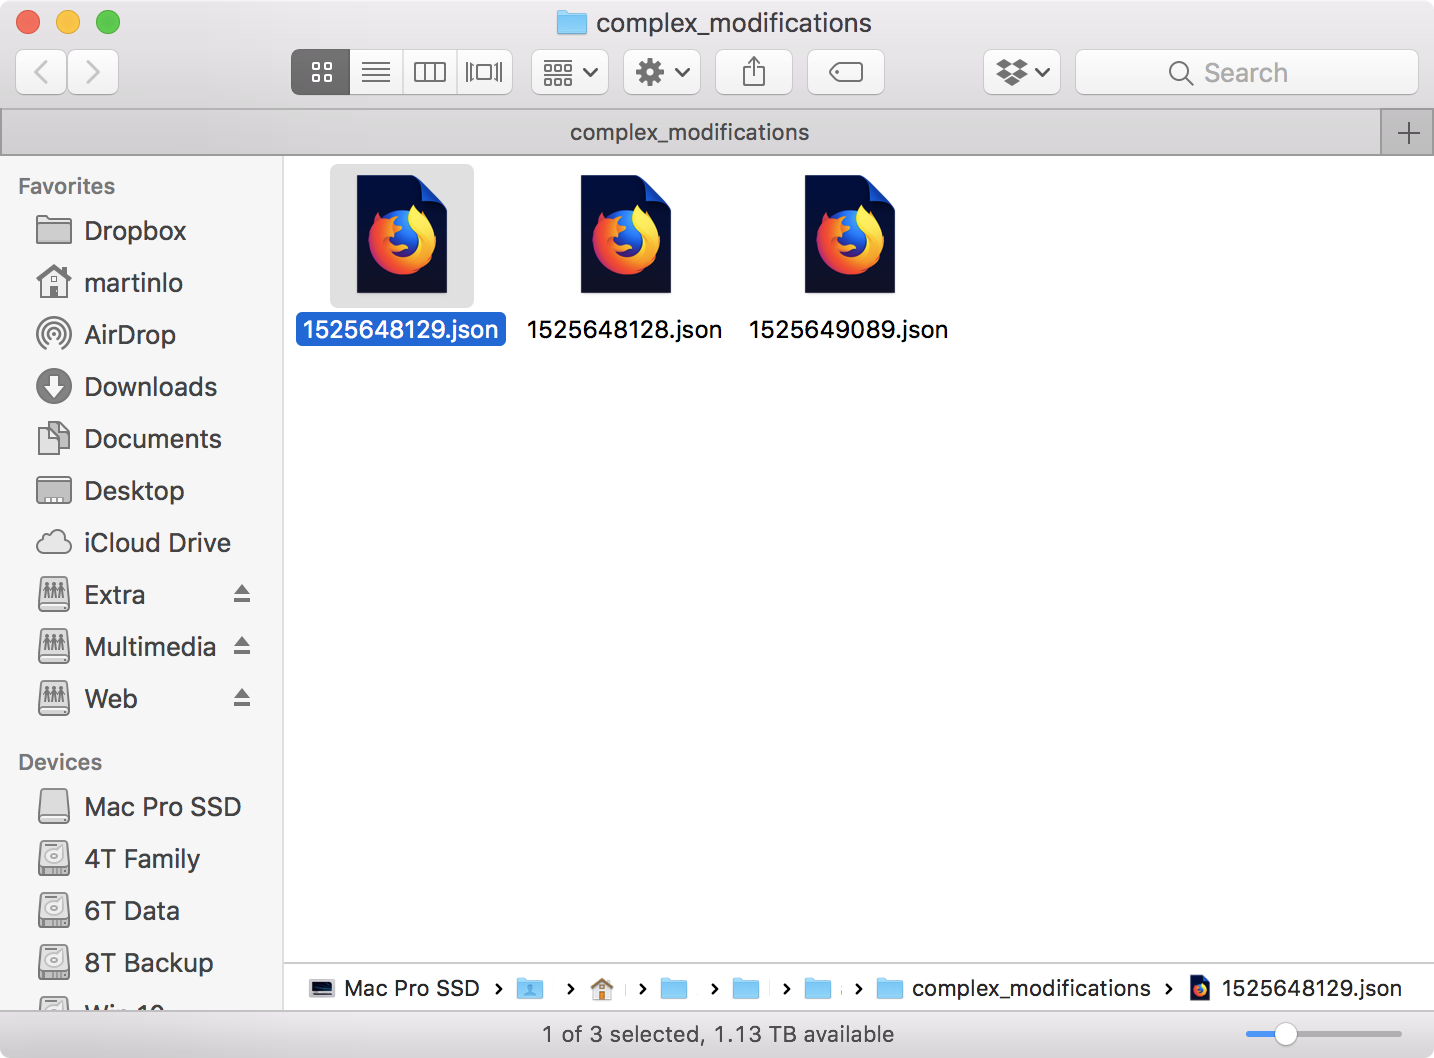1434x1058 pixels.
Task: Switch to column view
Action: pos(430,72)
